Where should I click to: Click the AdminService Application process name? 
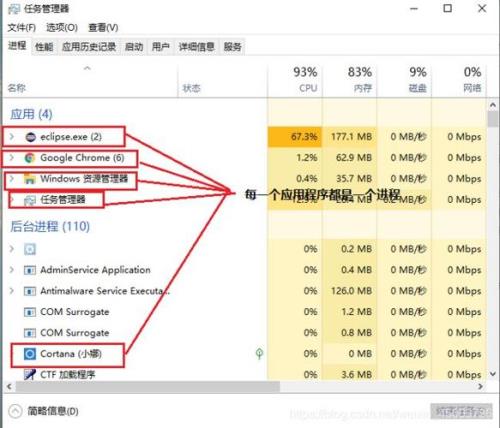click(95, 270)
